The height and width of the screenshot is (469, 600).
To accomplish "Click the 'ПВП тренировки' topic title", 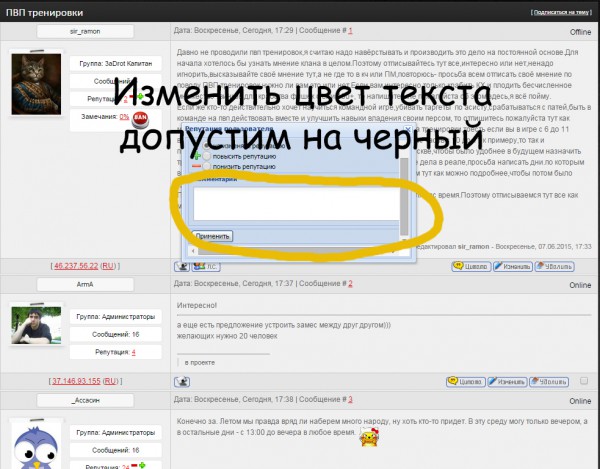I will pyautogui.click(x=44, y=13).
